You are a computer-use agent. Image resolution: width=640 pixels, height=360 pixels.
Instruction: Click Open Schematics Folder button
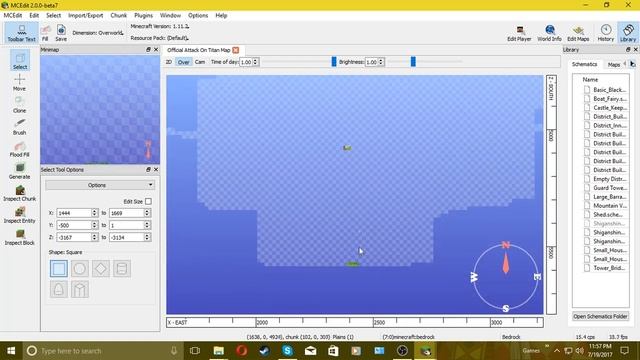[600, 316]
